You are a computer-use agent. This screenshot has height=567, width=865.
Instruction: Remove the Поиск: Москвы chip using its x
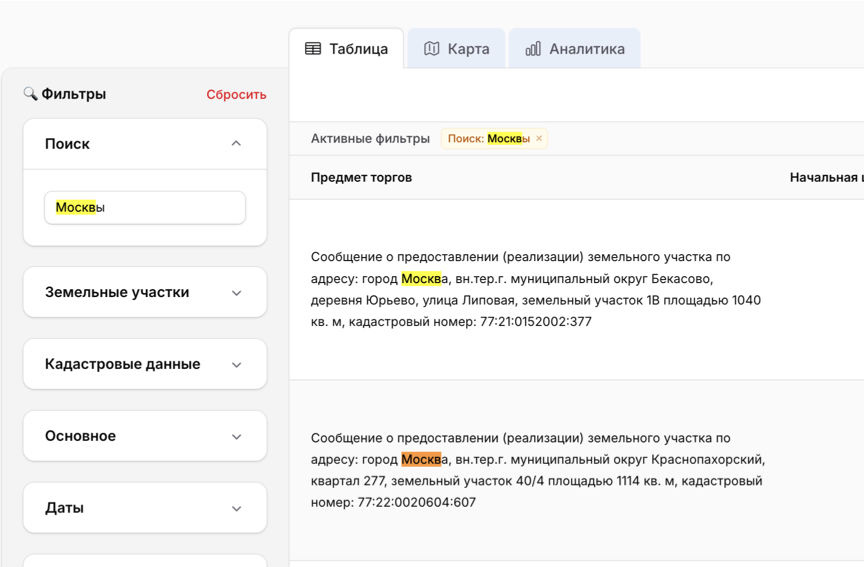click(539, 139)
